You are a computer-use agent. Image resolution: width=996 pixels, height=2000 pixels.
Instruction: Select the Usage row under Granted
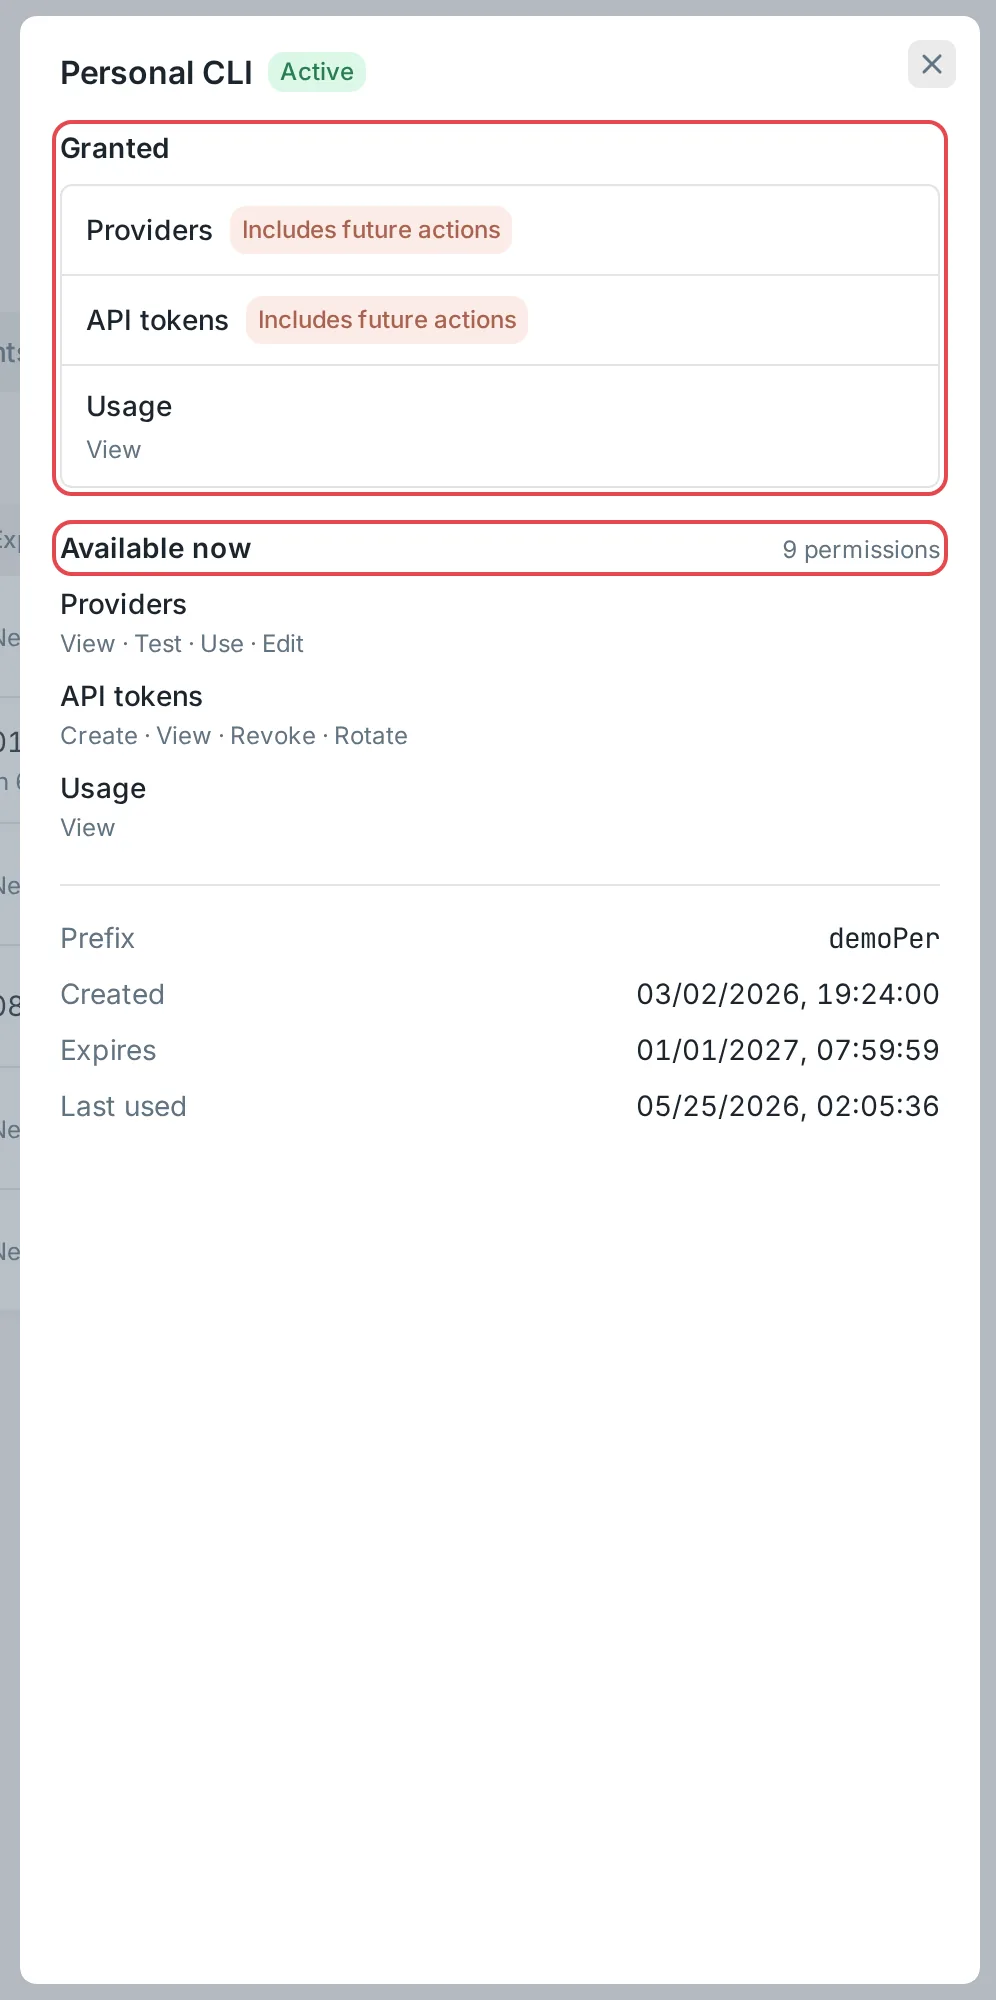(x=500, y=427)
